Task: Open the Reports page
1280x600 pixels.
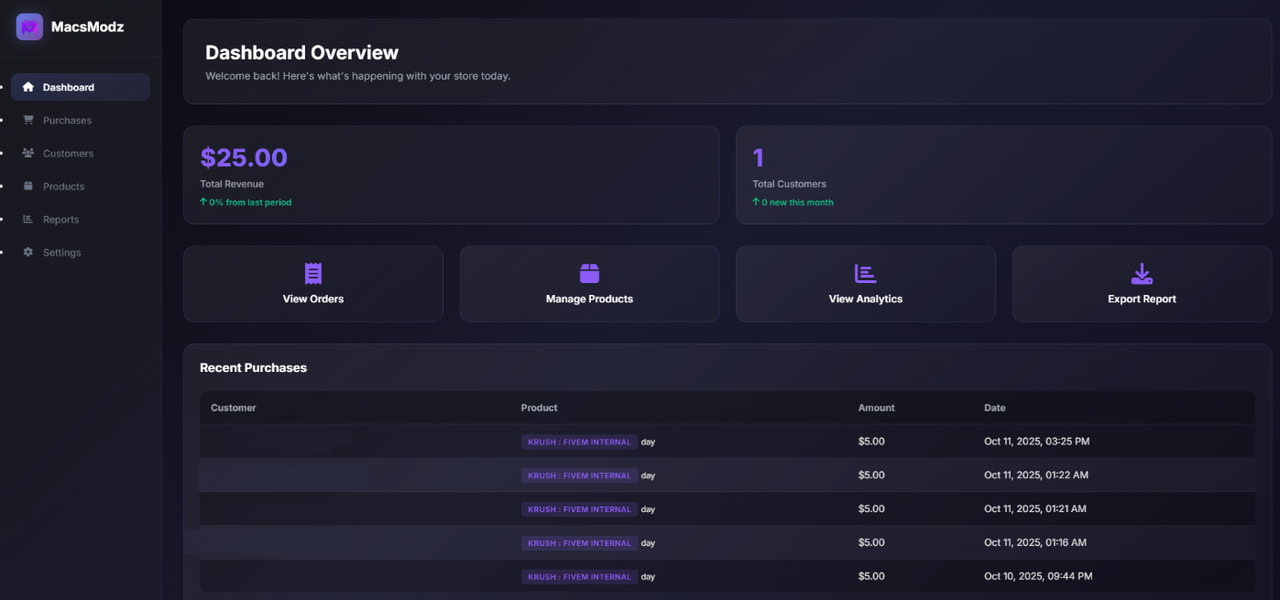Action: 81,219
